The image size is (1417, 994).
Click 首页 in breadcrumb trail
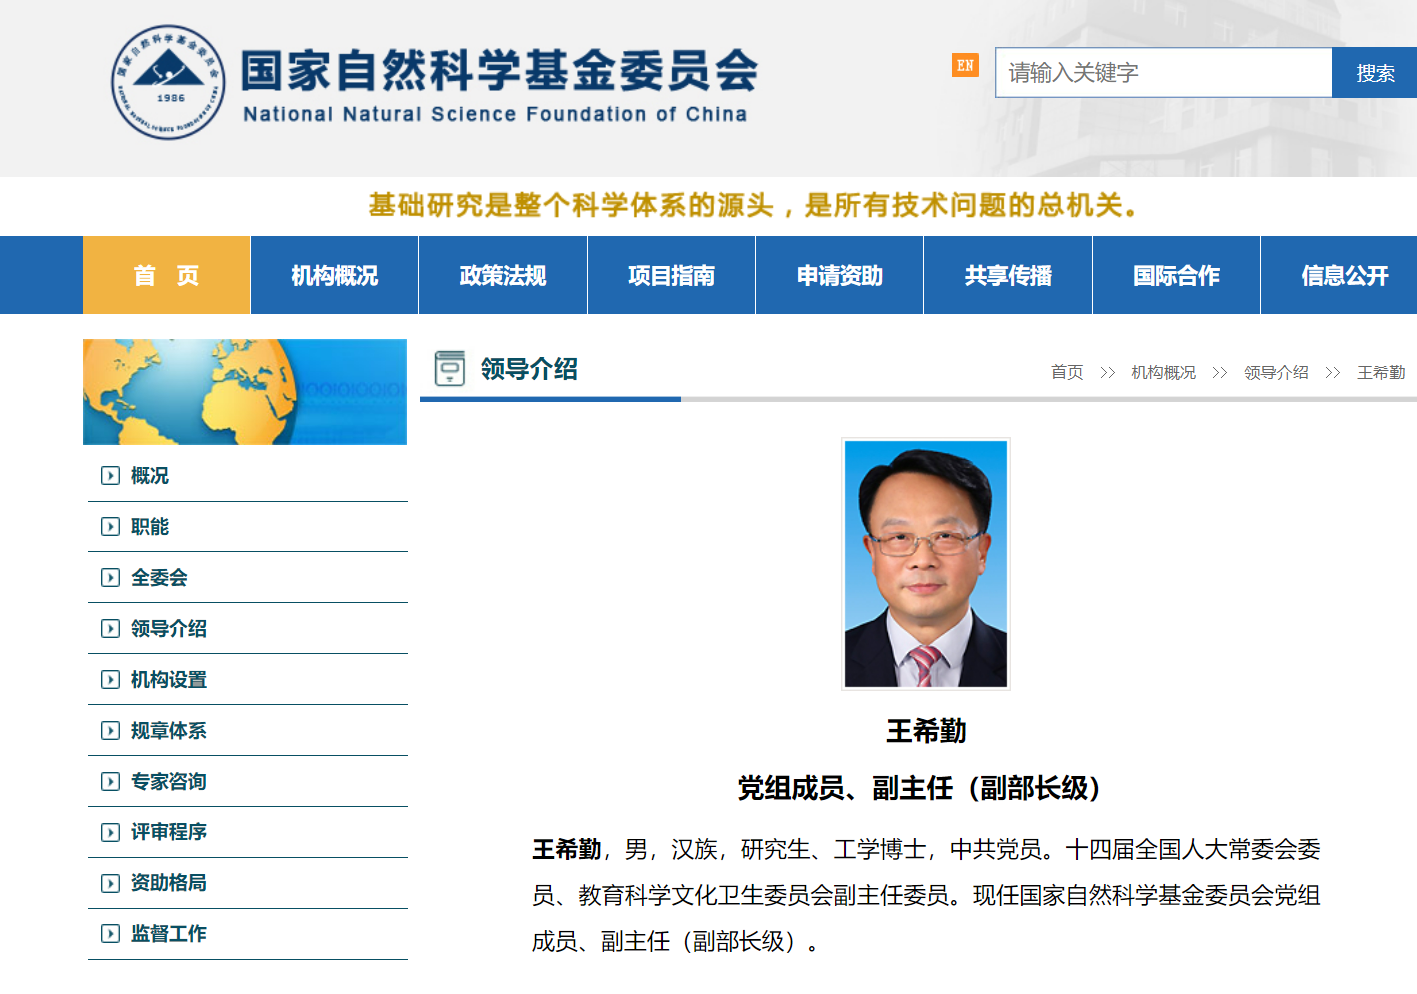[x=1067, y=372]
